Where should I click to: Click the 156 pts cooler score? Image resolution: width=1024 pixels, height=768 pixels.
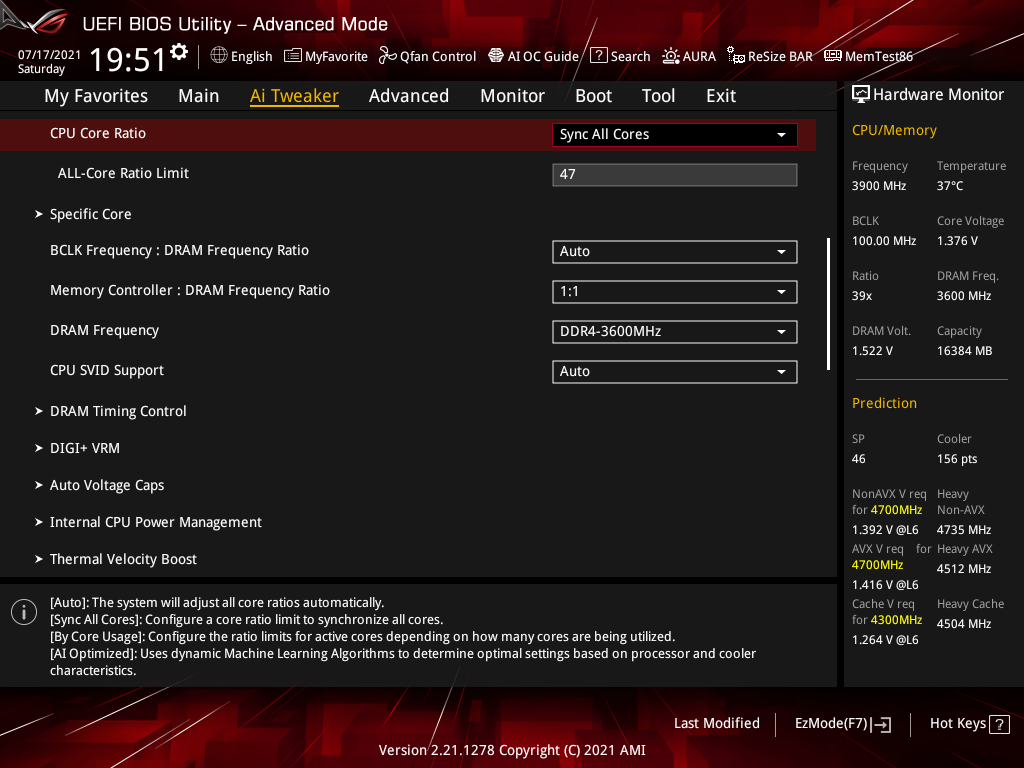(957, 459)
